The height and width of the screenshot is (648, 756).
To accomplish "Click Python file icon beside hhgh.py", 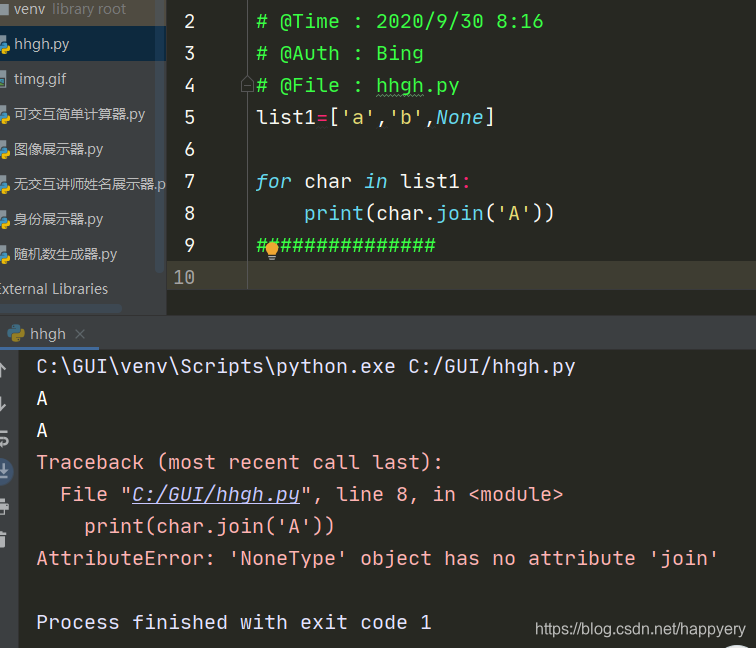I will point(4,46).
